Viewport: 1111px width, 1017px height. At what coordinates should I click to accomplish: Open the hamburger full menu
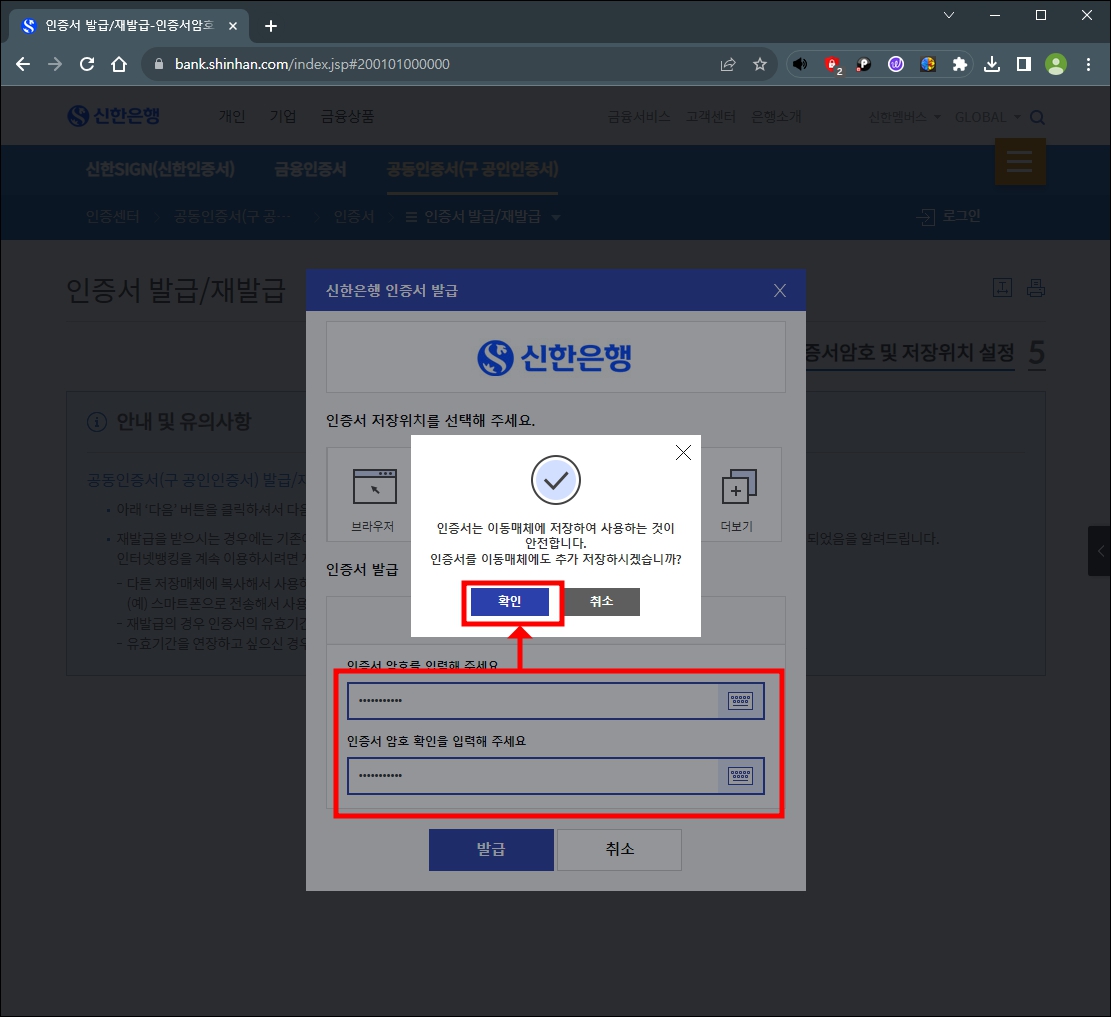tap(1020, 162)
